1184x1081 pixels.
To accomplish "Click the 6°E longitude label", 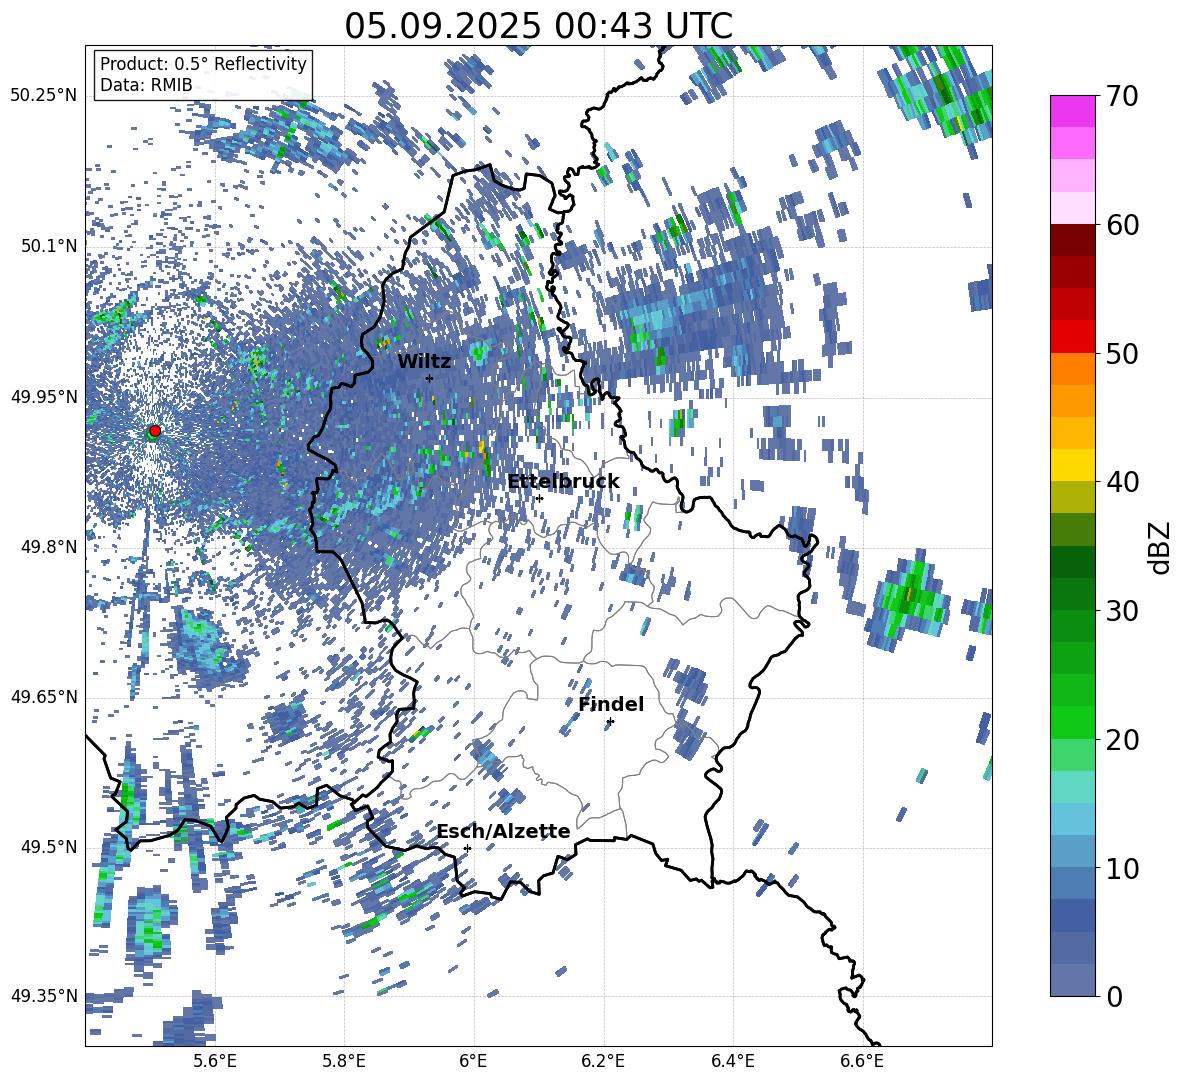I will (x=473, y=1061).
